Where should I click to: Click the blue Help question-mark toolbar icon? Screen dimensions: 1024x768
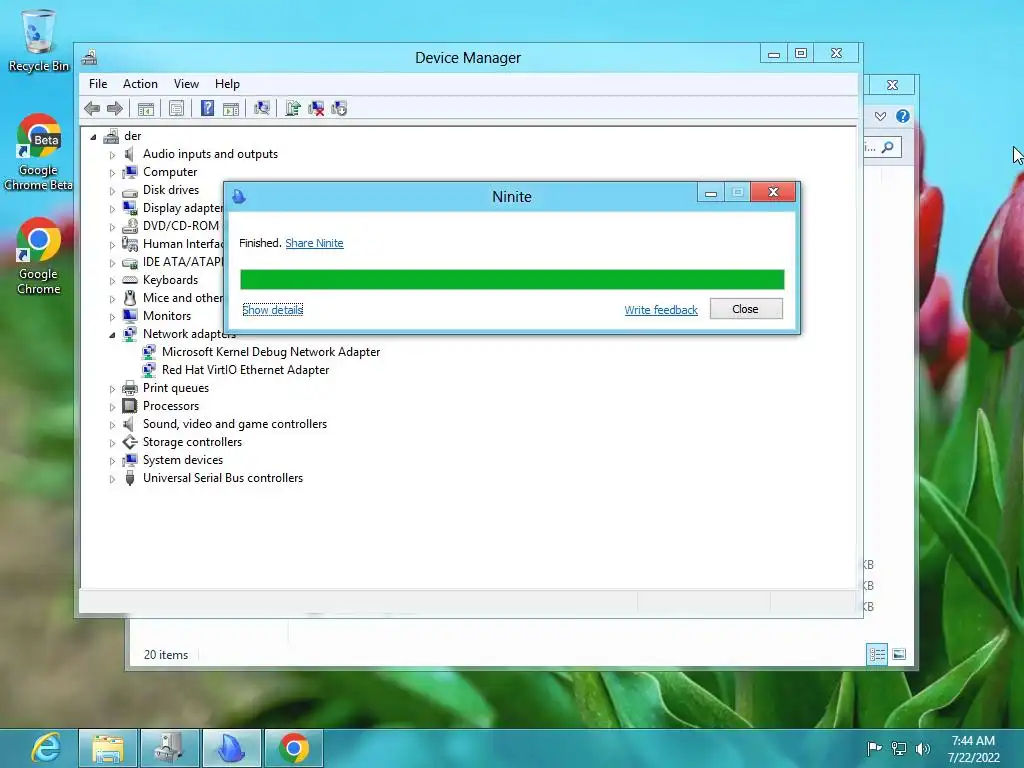(207, 108)
